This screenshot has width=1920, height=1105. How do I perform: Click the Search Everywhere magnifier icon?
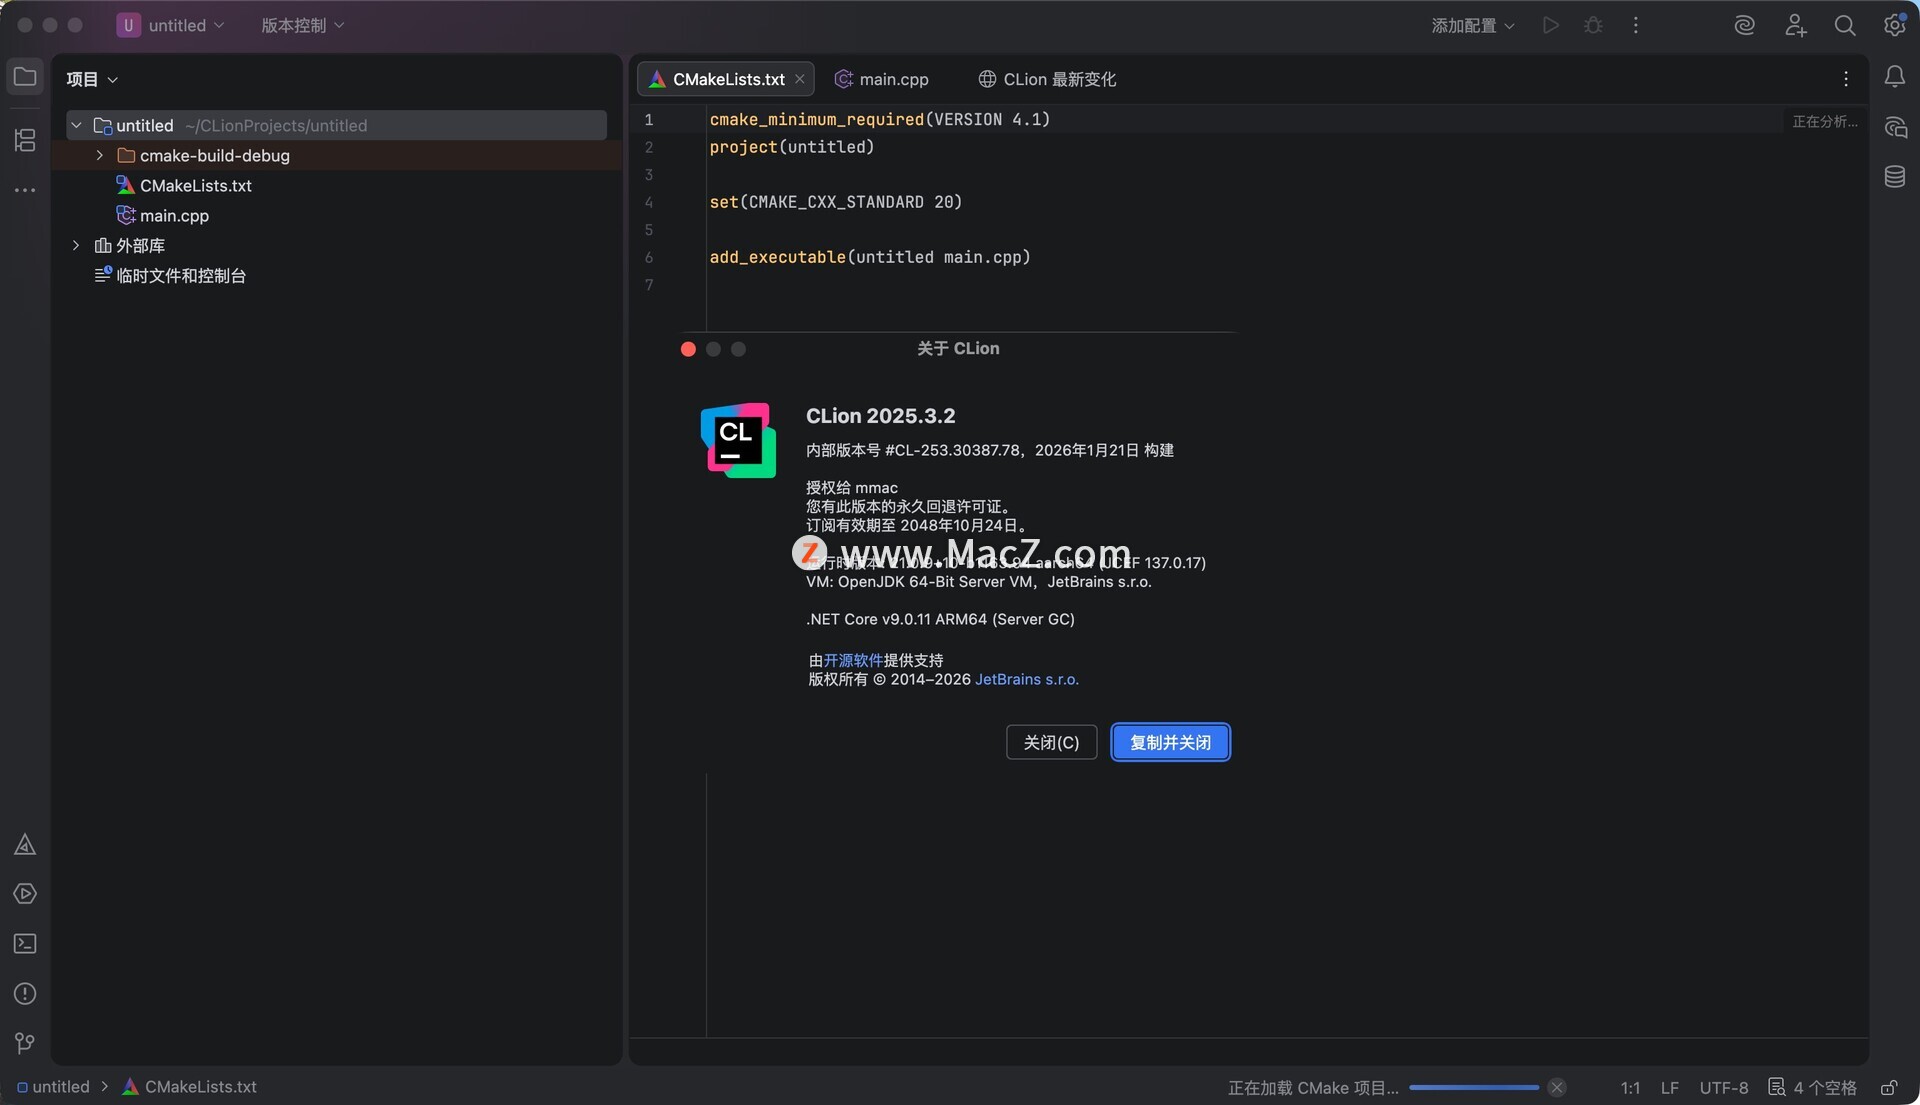pos(1844,26)
